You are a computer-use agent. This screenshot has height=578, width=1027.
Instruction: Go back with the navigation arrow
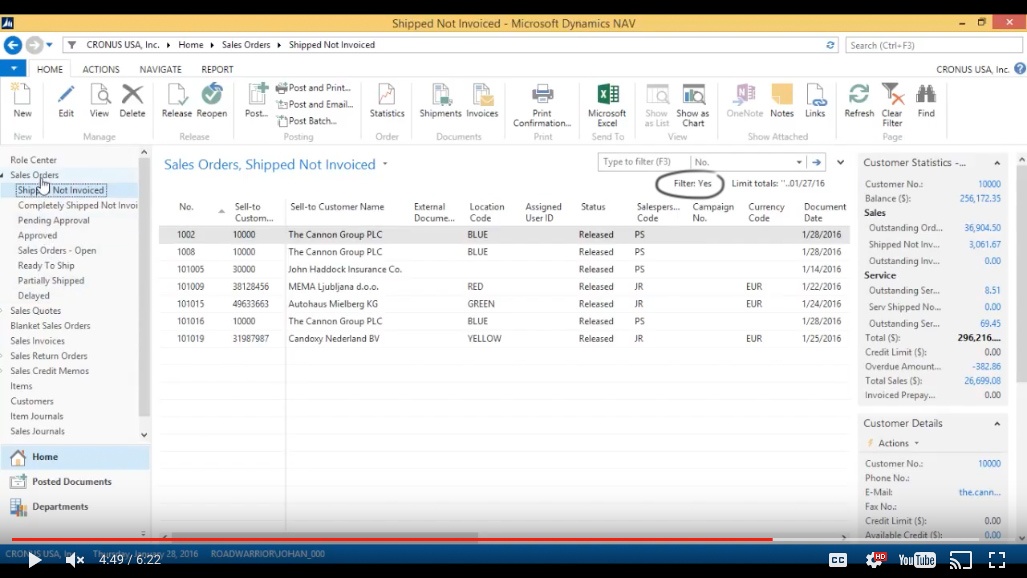pyautogui.click(x=12, y=45)
